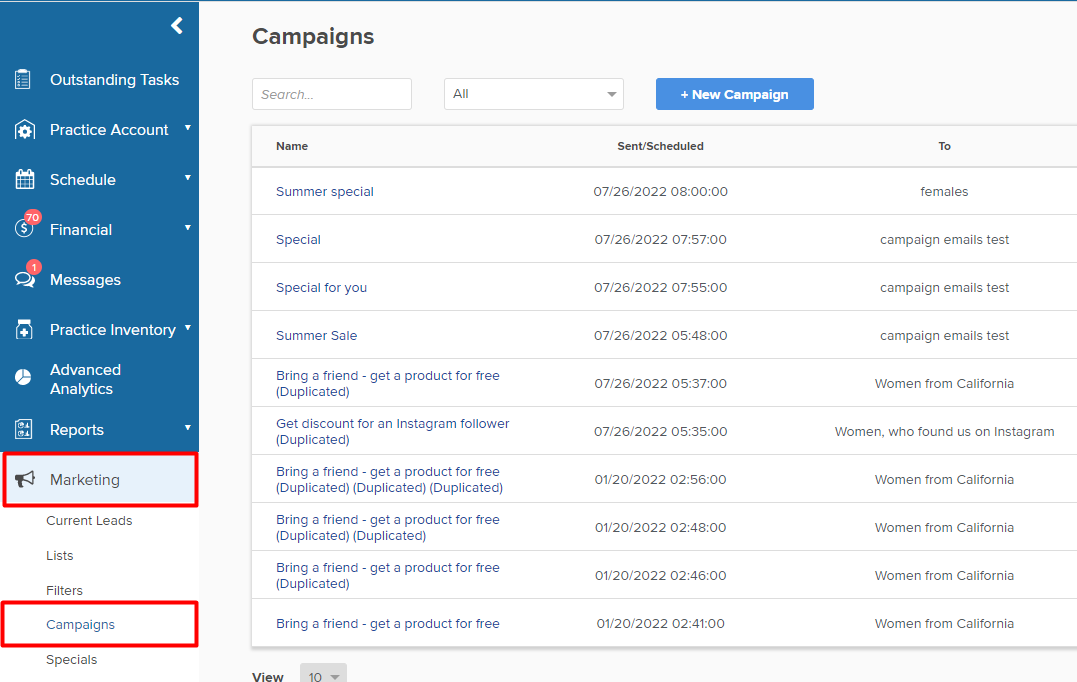Collapse the sidebar with the left chevron
Image resolution: width=1077 pixels, height=682 pixels.
click(177, 26)
